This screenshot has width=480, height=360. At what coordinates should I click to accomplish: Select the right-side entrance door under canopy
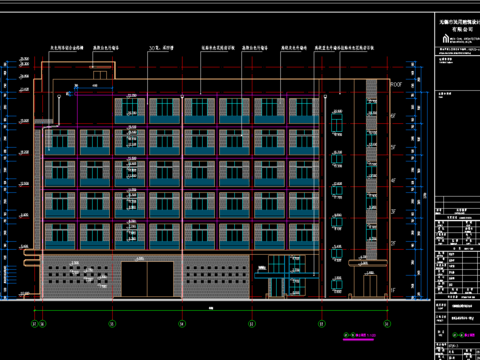(x=370, y=286)
